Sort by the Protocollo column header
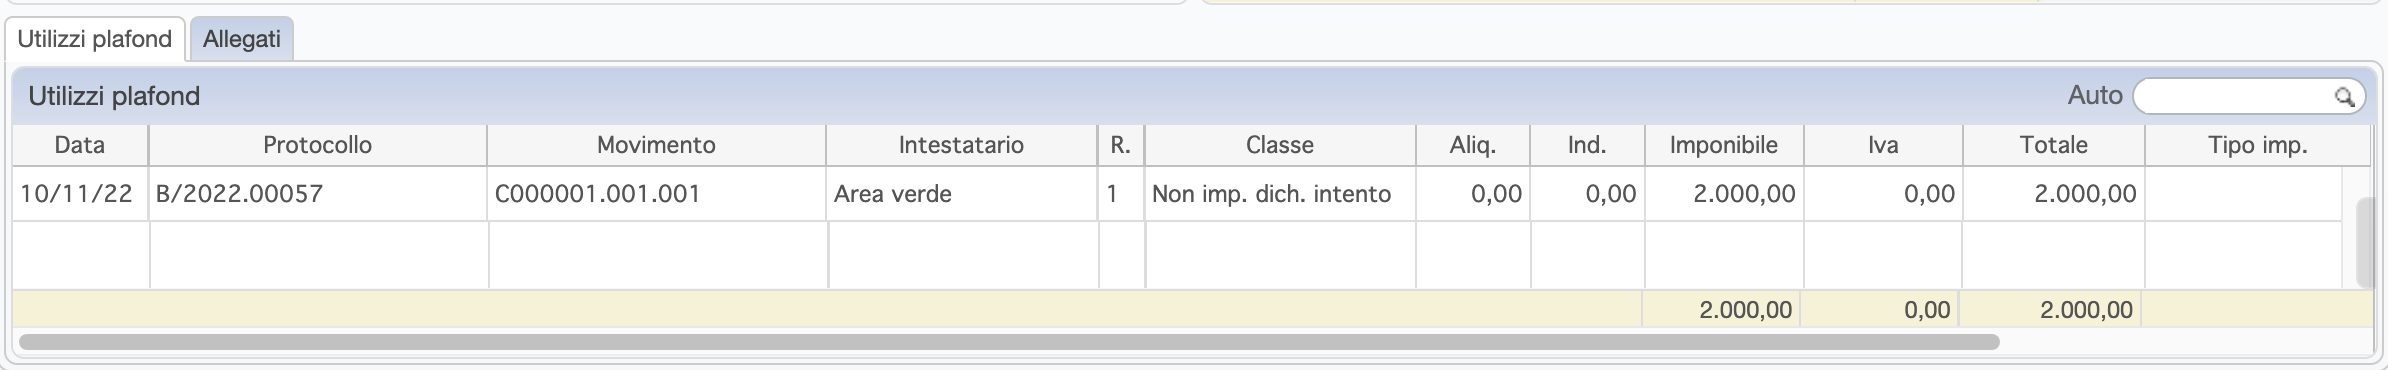Screen dimensions: 2388x370 tap(318, 145)
